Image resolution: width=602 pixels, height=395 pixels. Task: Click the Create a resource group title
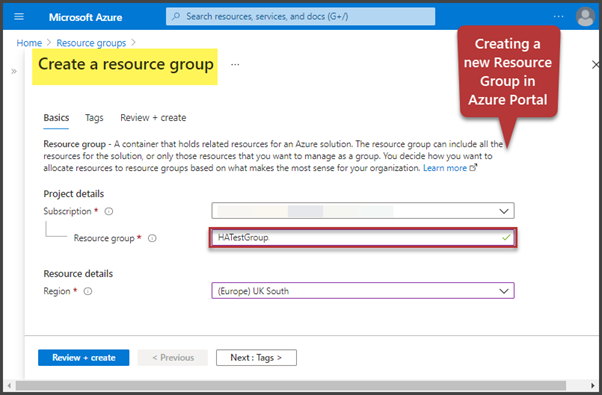tap(126, 64)
